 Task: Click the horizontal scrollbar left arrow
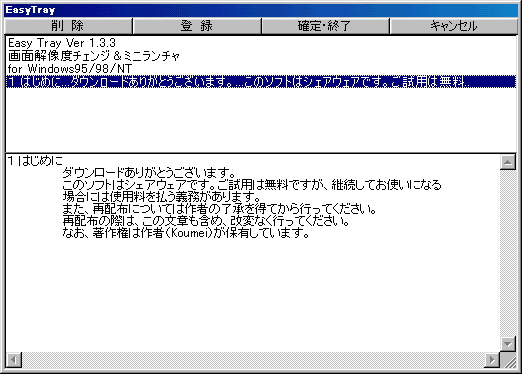coord(14,360)
